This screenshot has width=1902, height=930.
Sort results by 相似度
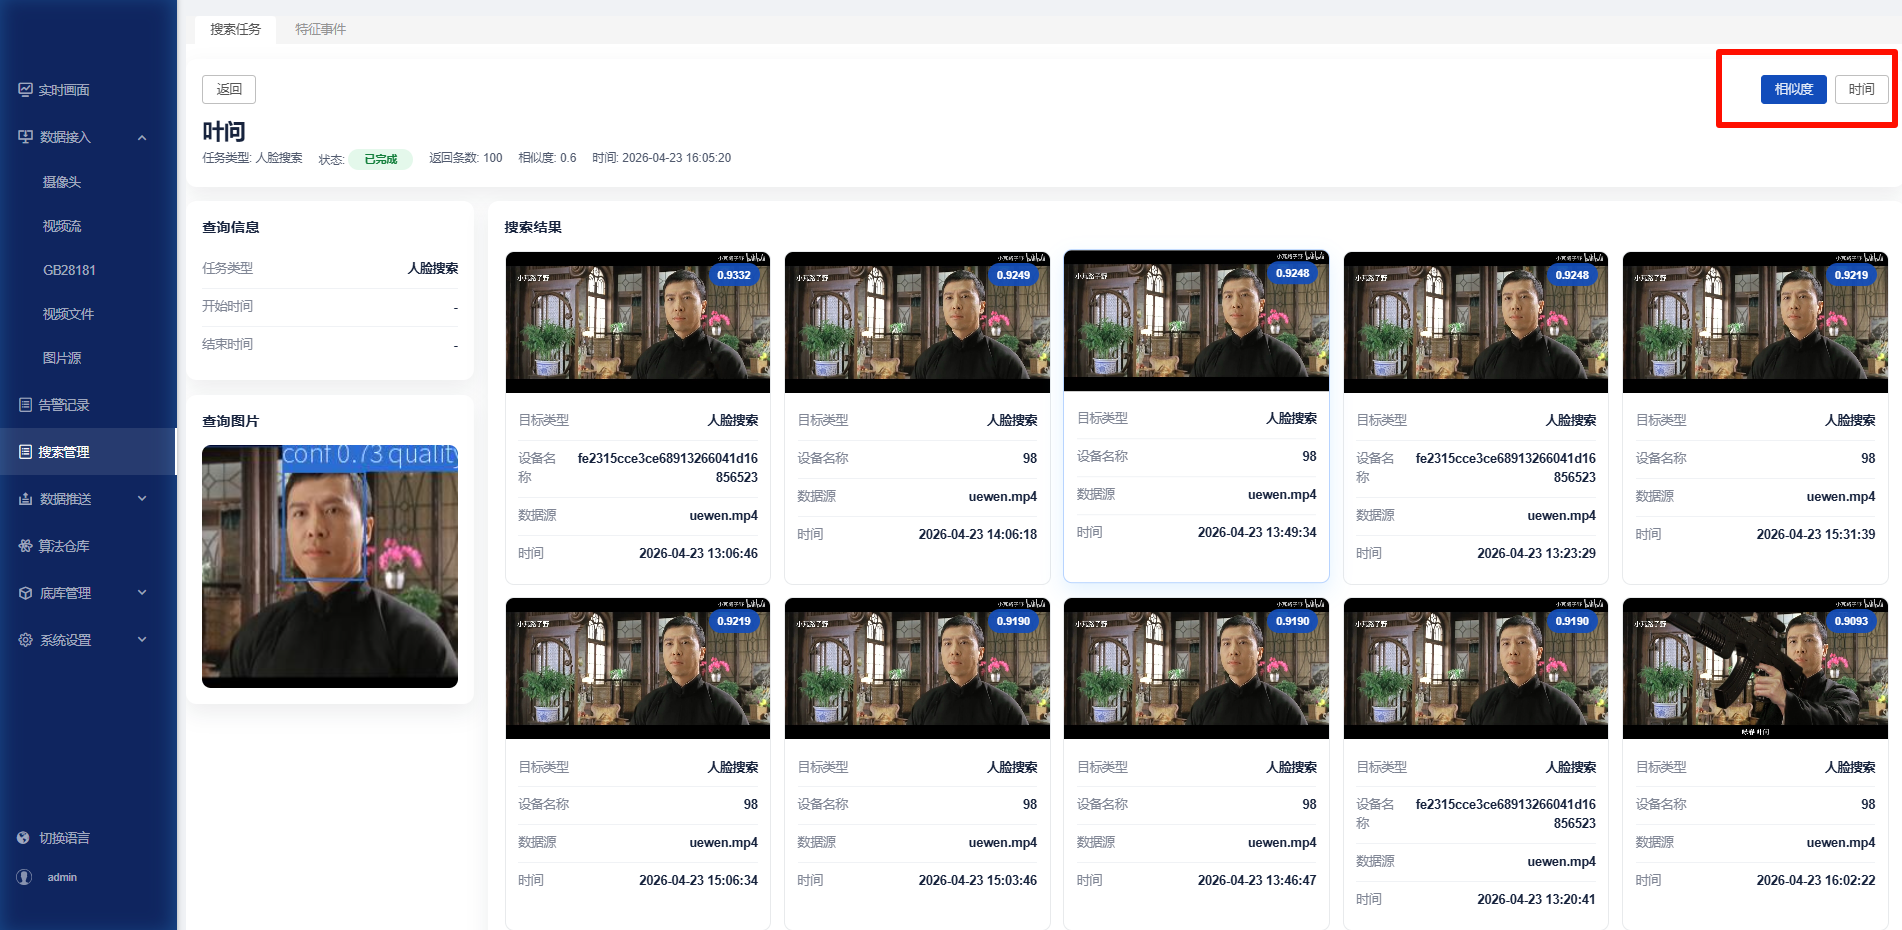click(1794, 89)
